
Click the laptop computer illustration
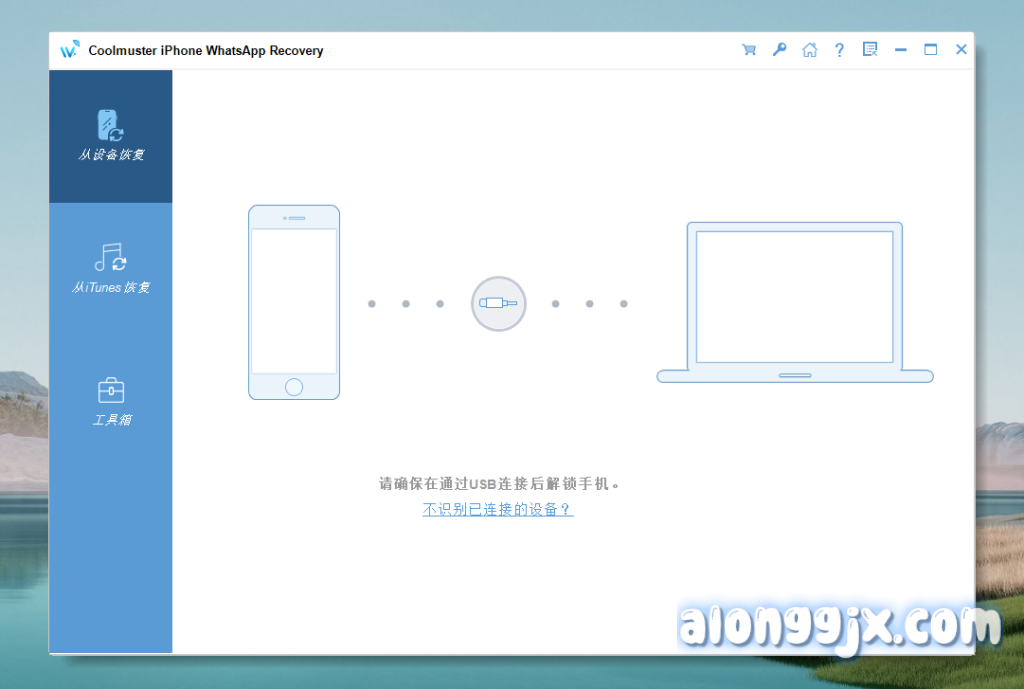point(794,302)
